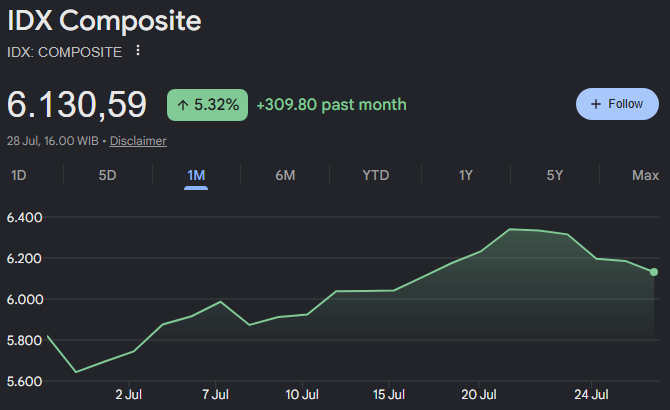670x410 pixels.
Task: Click the IDX: COMPOSITE ticker label
Action: (x=65, y=52)
